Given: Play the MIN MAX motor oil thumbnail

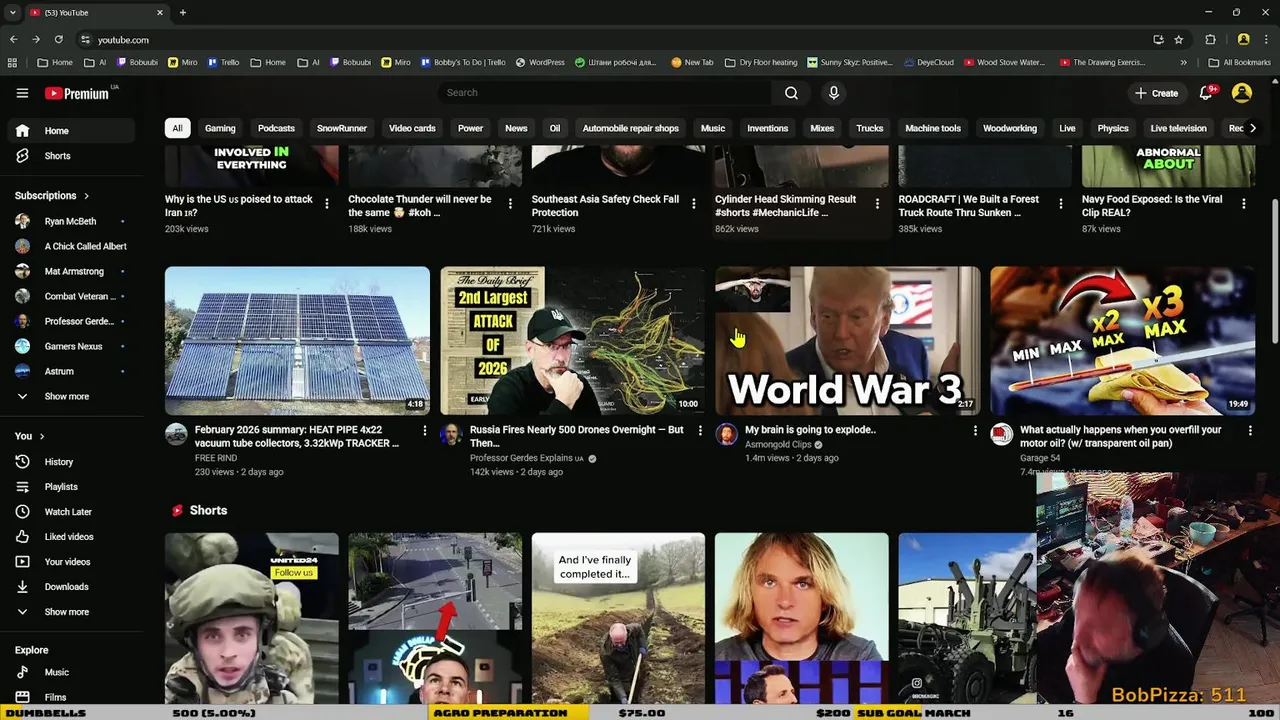Looking at the screenshot, I should 1123,340.
